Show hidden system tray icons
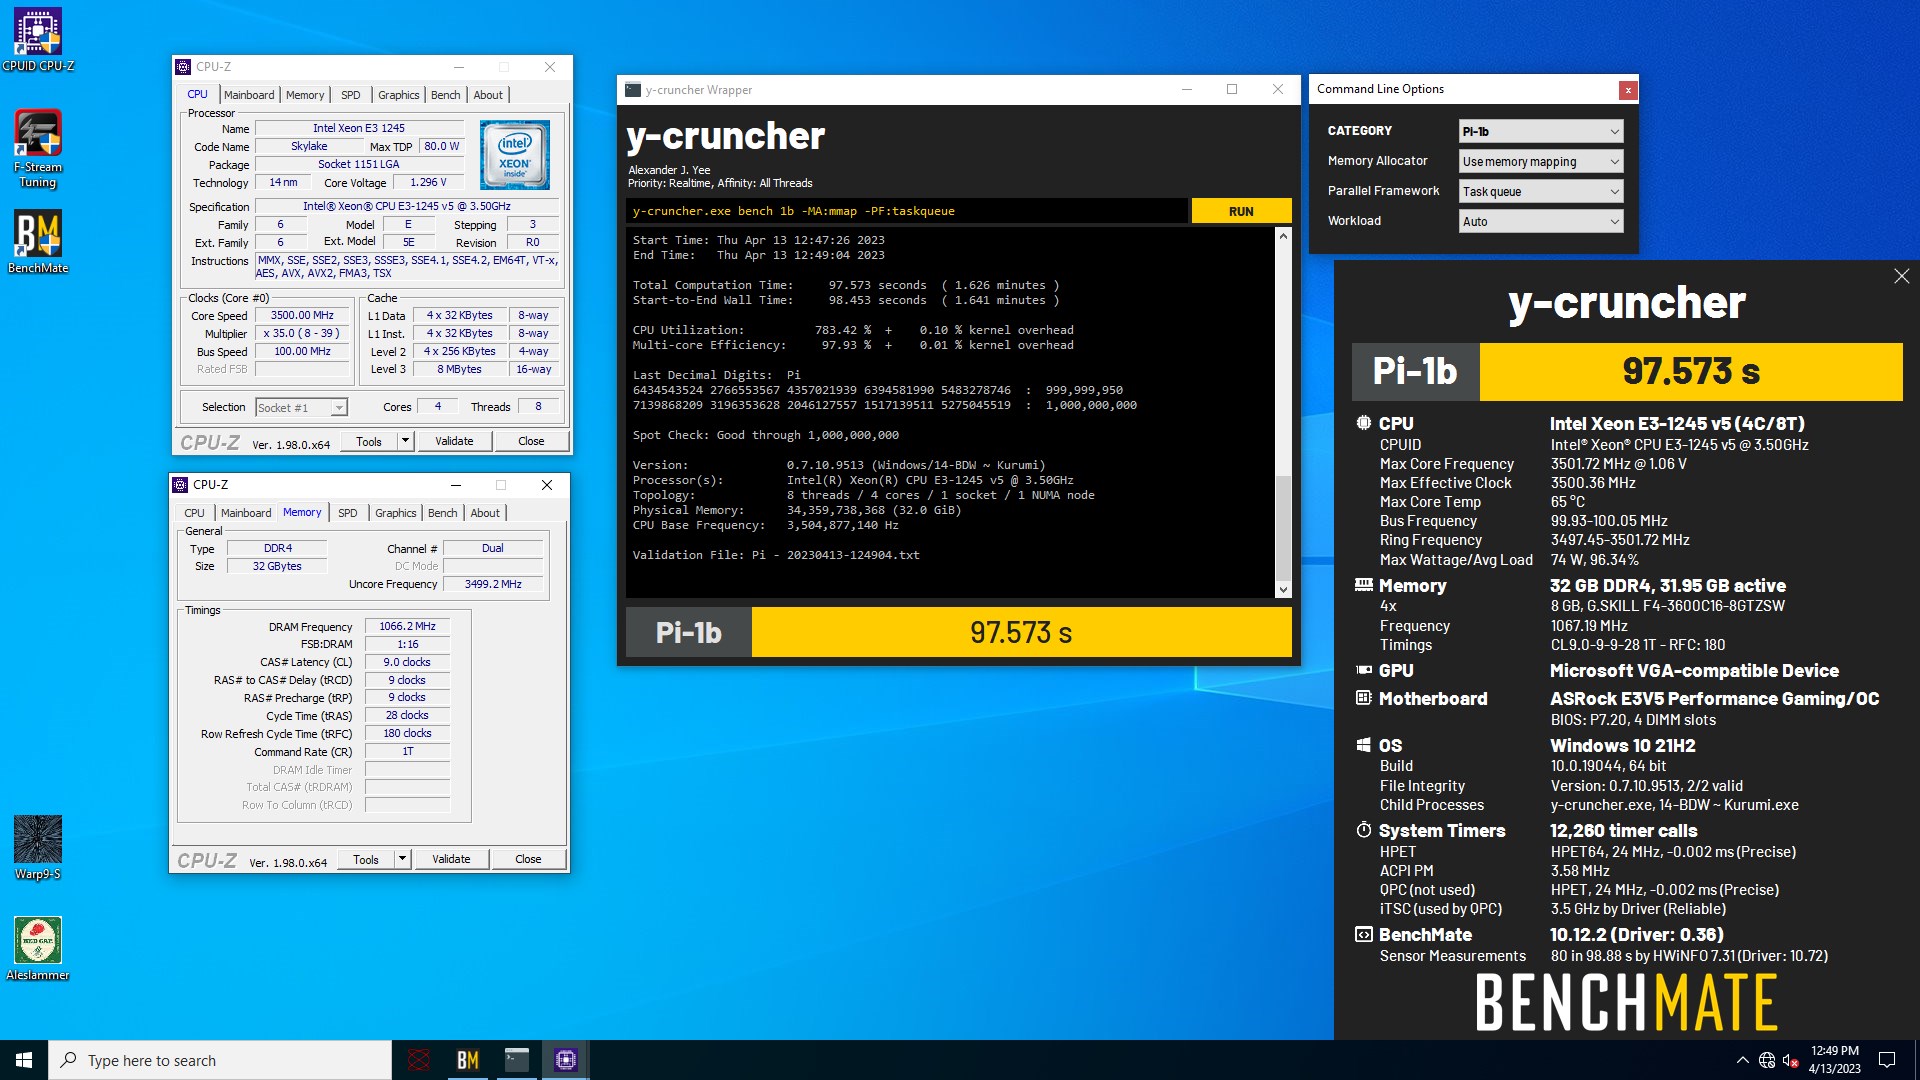The width and height of the screenshot is (1920, 1080). (x=1743, y=1060)
